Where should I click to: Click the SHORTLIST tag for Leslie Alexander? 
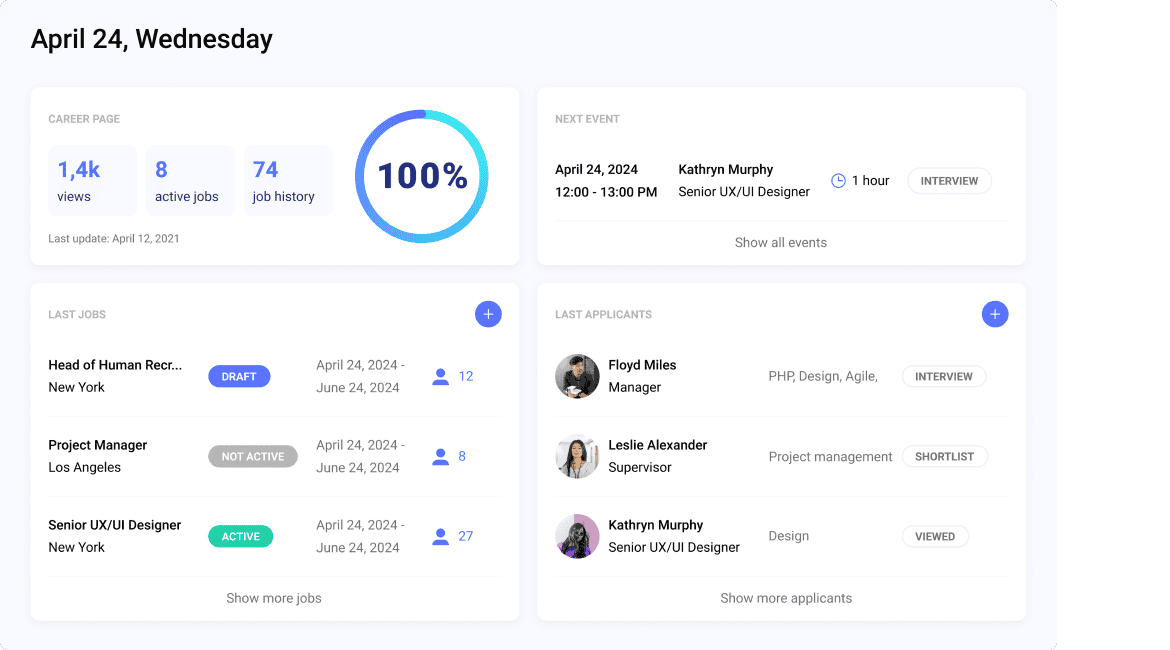944,457
